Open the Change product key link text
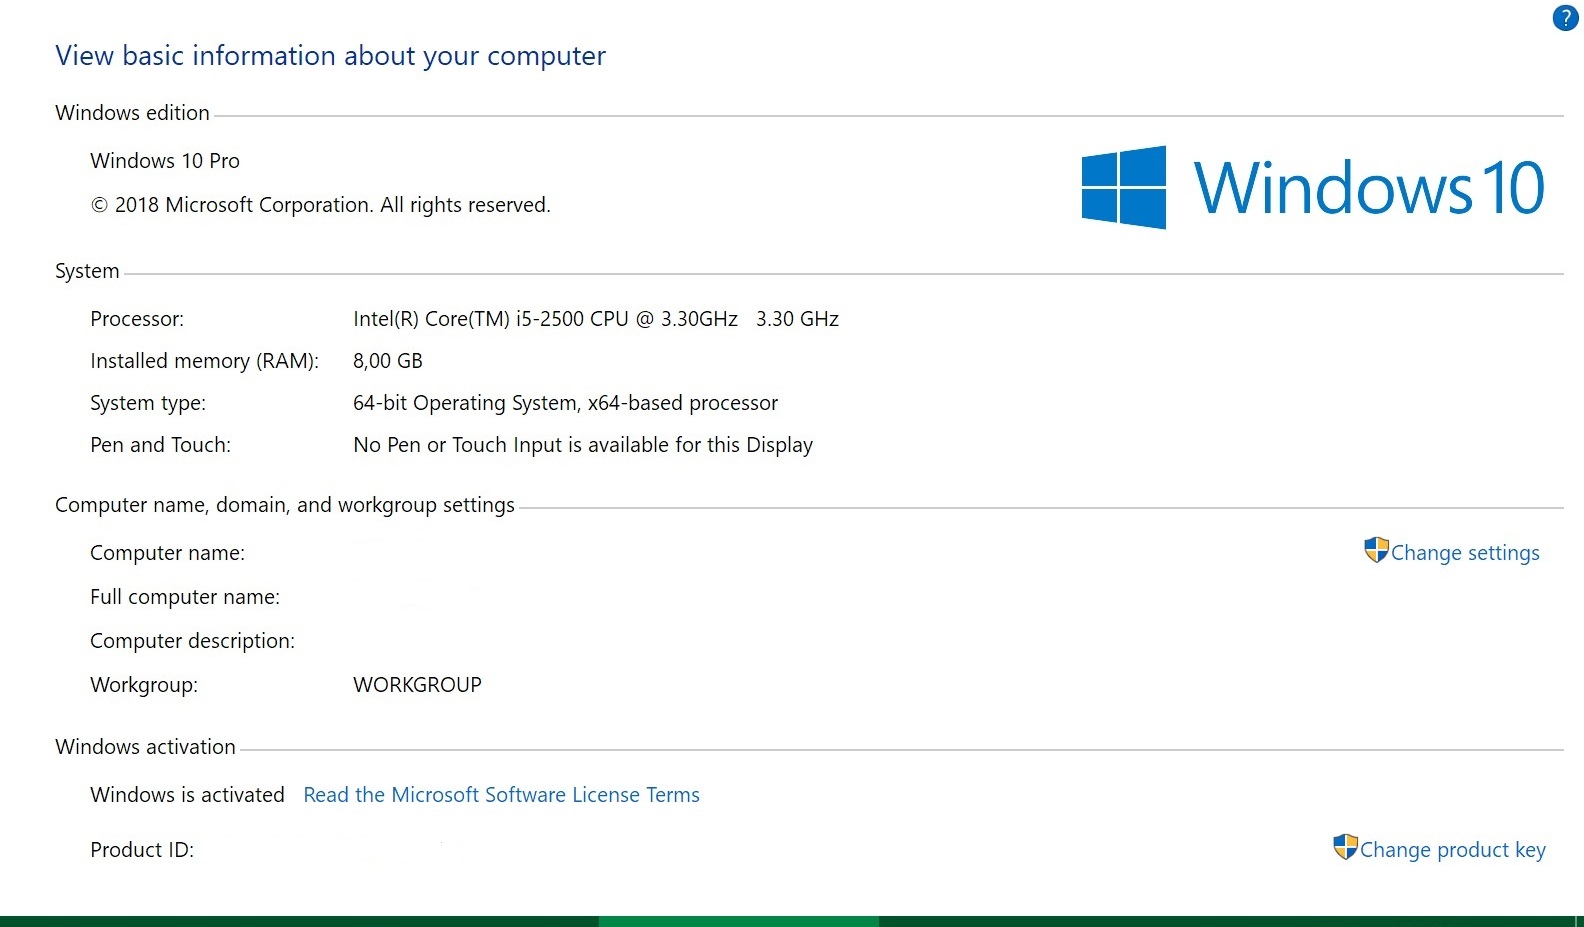 pos(1452,850)
